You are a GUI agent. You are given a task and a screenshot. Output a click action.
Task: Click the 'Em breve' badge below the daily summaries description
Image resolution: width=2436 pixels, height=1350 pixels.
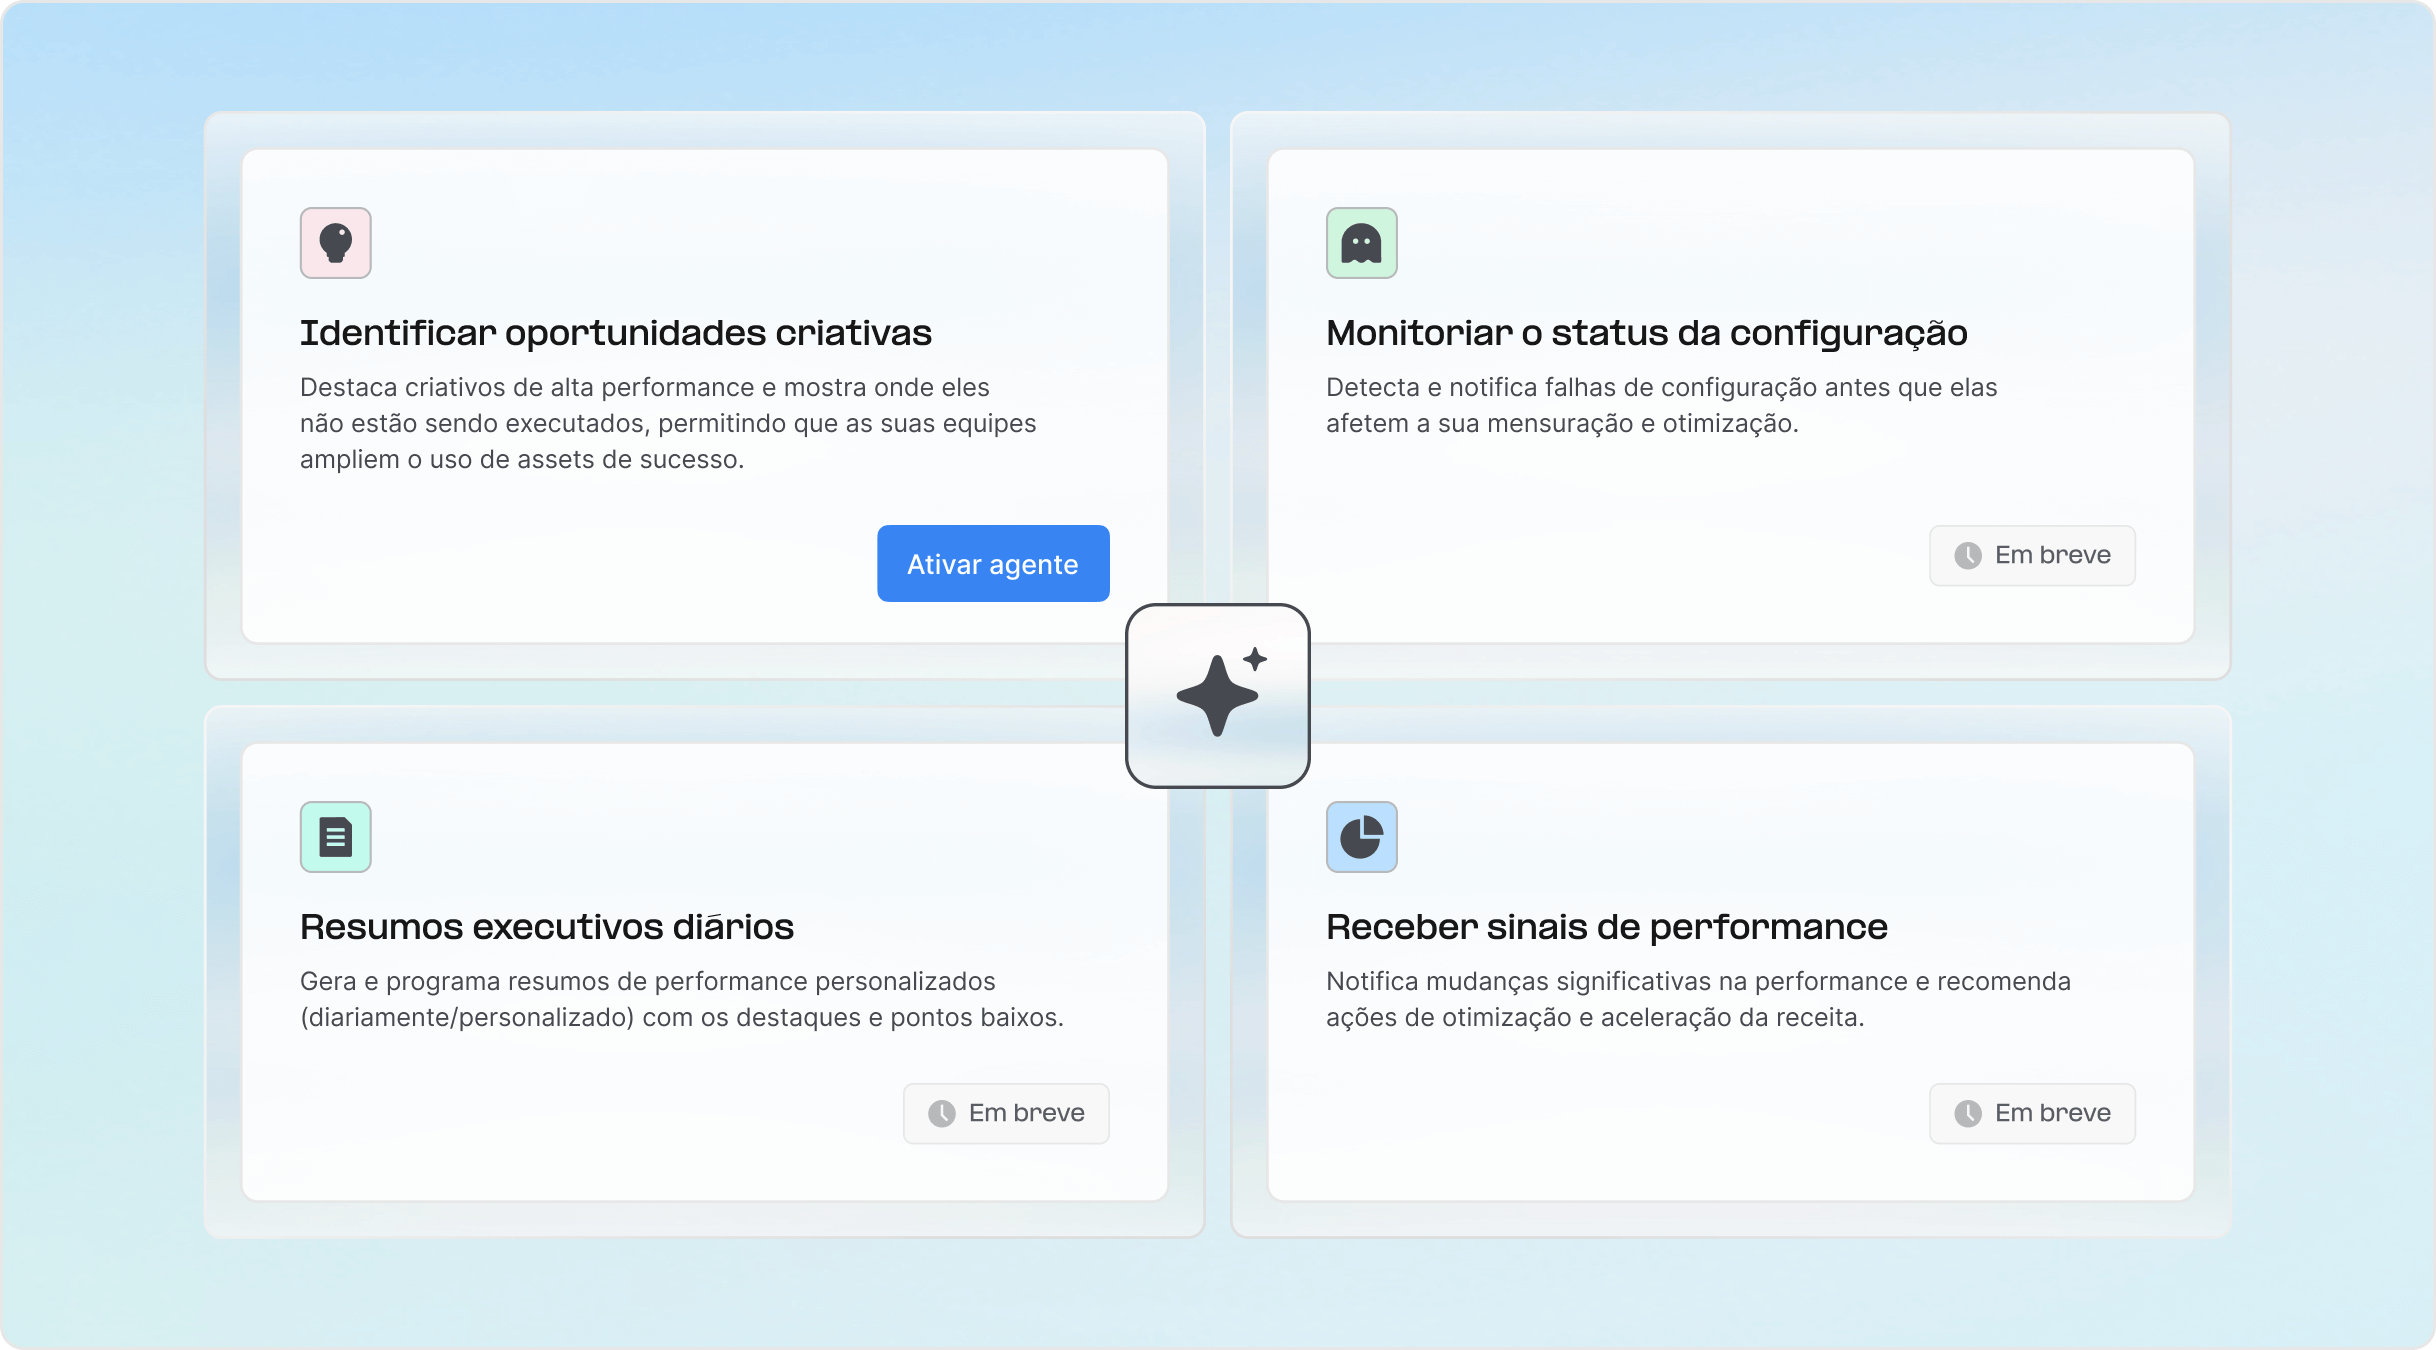(1006, 1113)
